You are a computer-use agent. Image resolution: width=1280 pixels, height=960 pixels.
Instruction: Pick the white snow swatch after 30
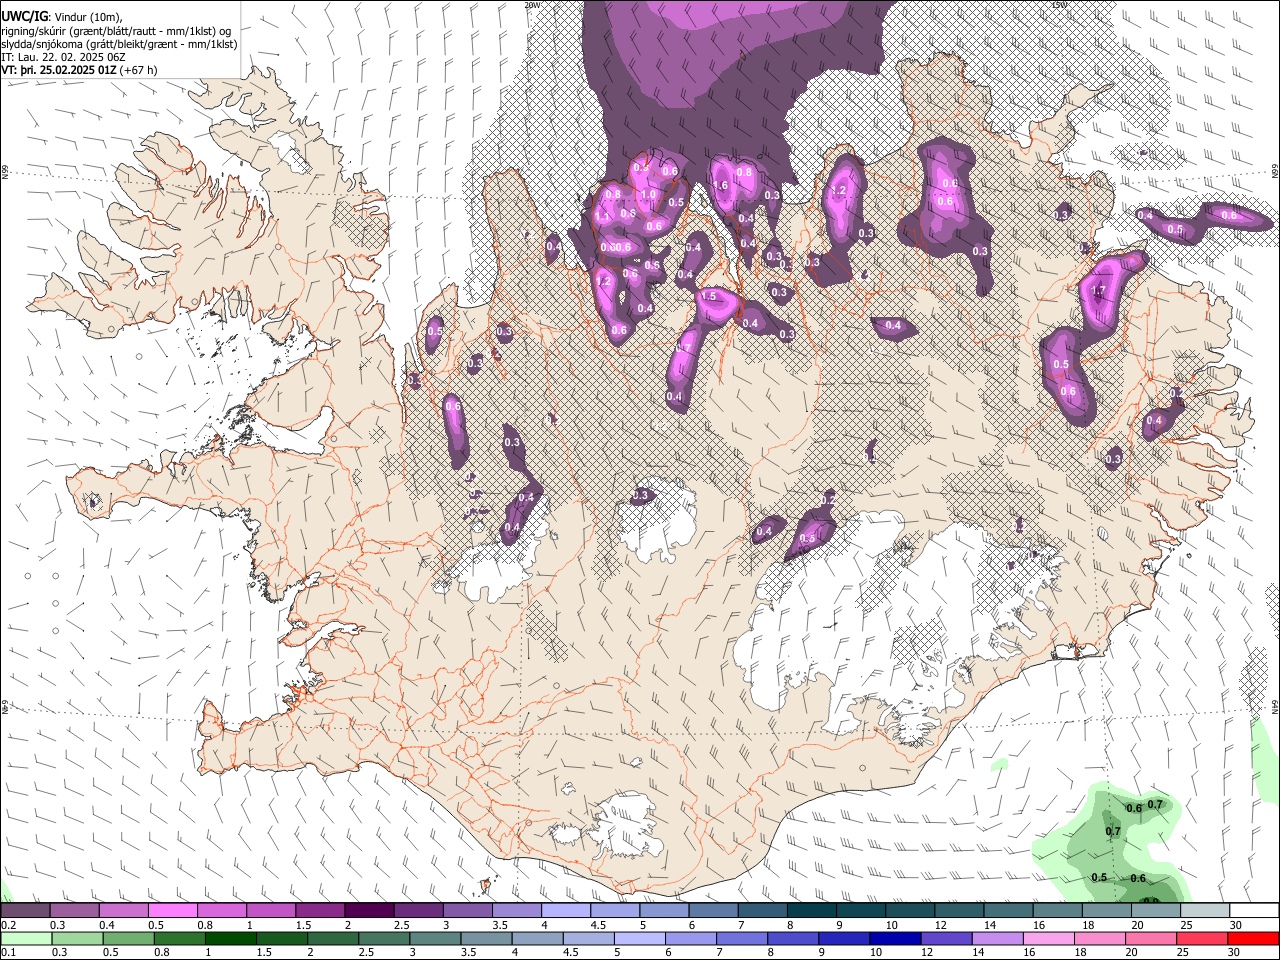click(x=1254, y=911)
